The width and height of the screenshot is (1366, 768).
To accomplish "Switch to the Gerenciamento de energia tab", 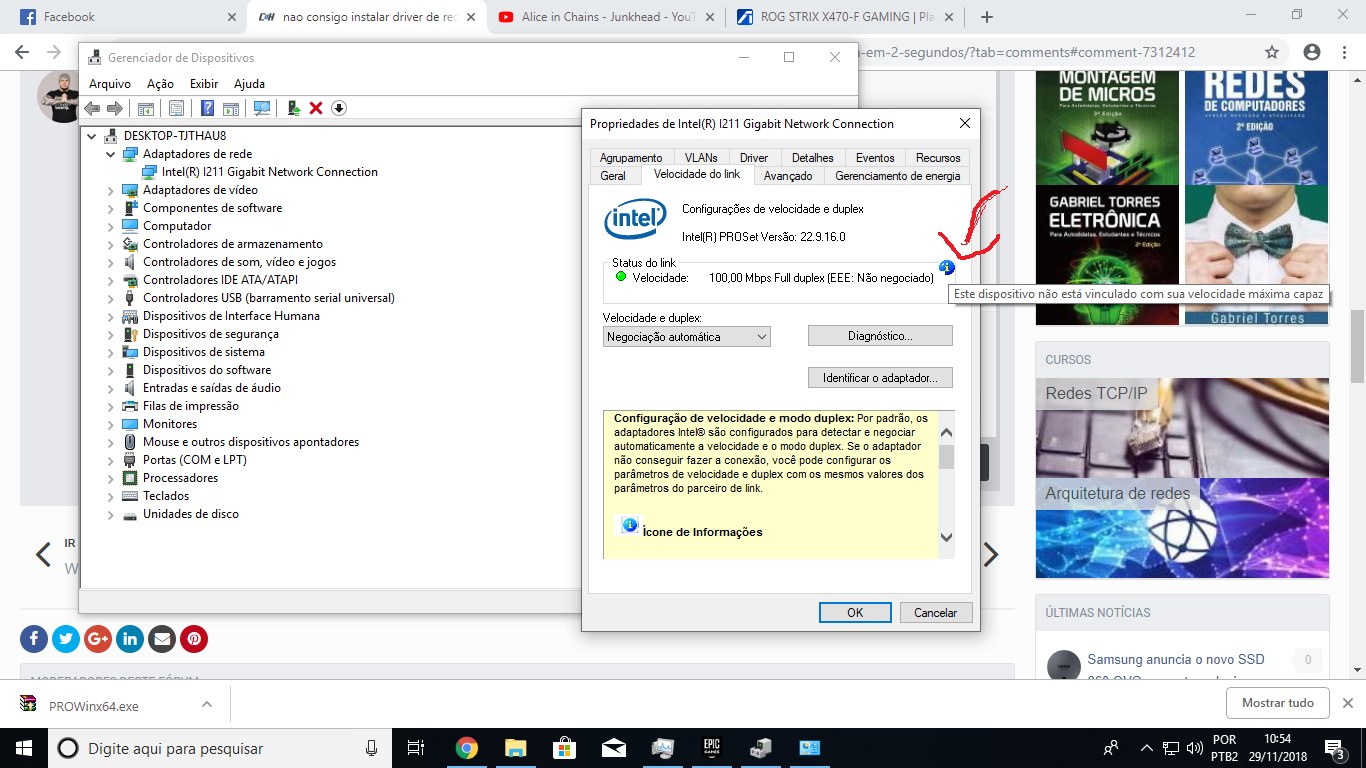I will [897, 176].
